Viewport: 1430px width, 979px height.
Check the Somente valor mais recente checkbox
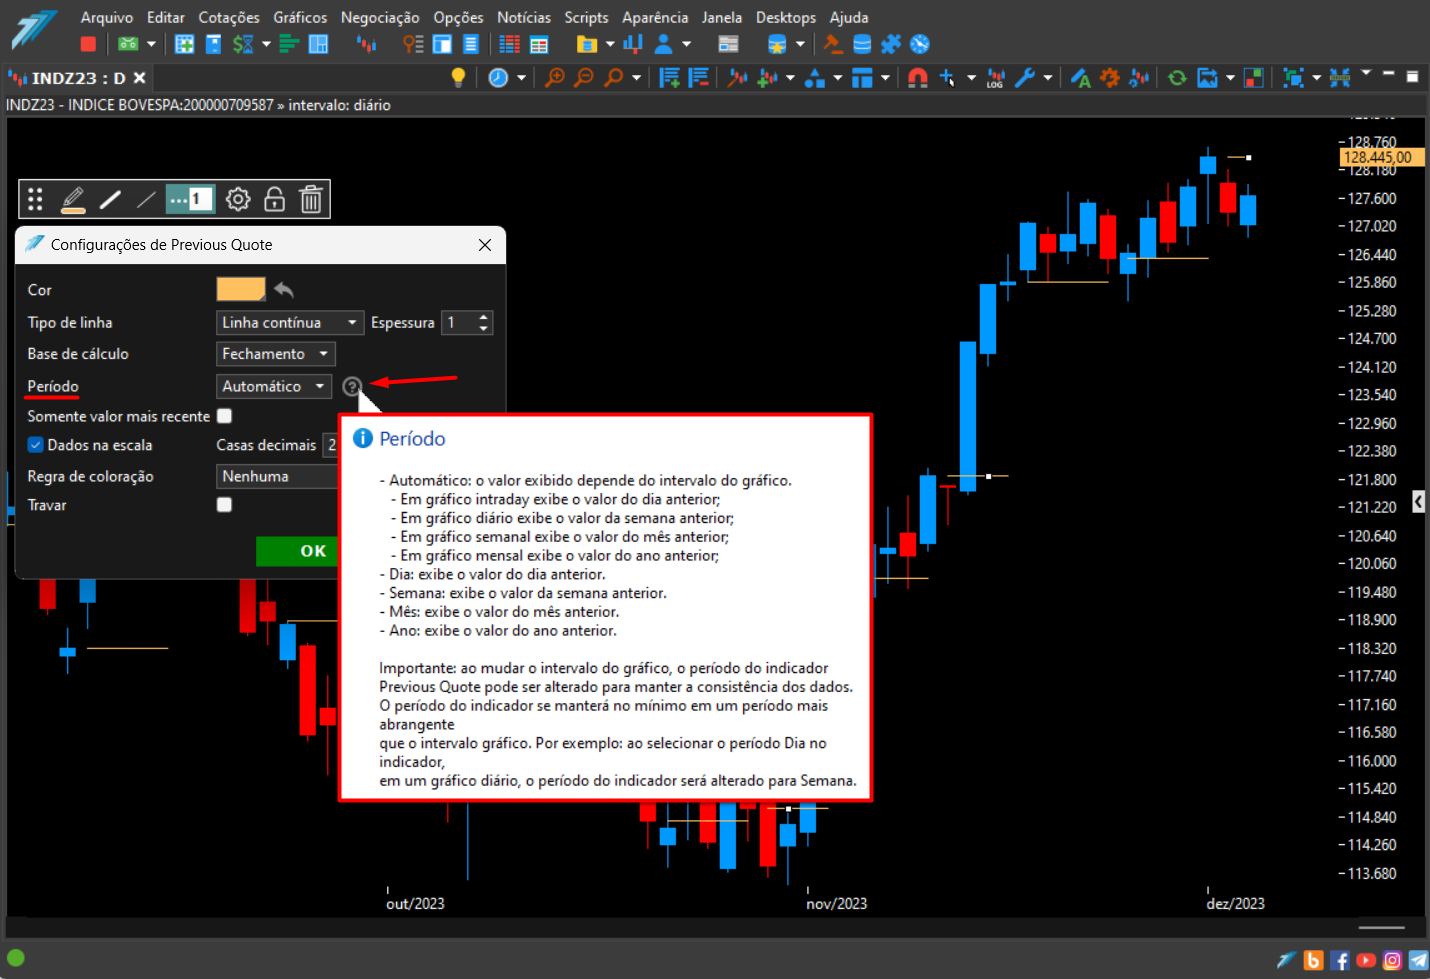click(224, 415)
